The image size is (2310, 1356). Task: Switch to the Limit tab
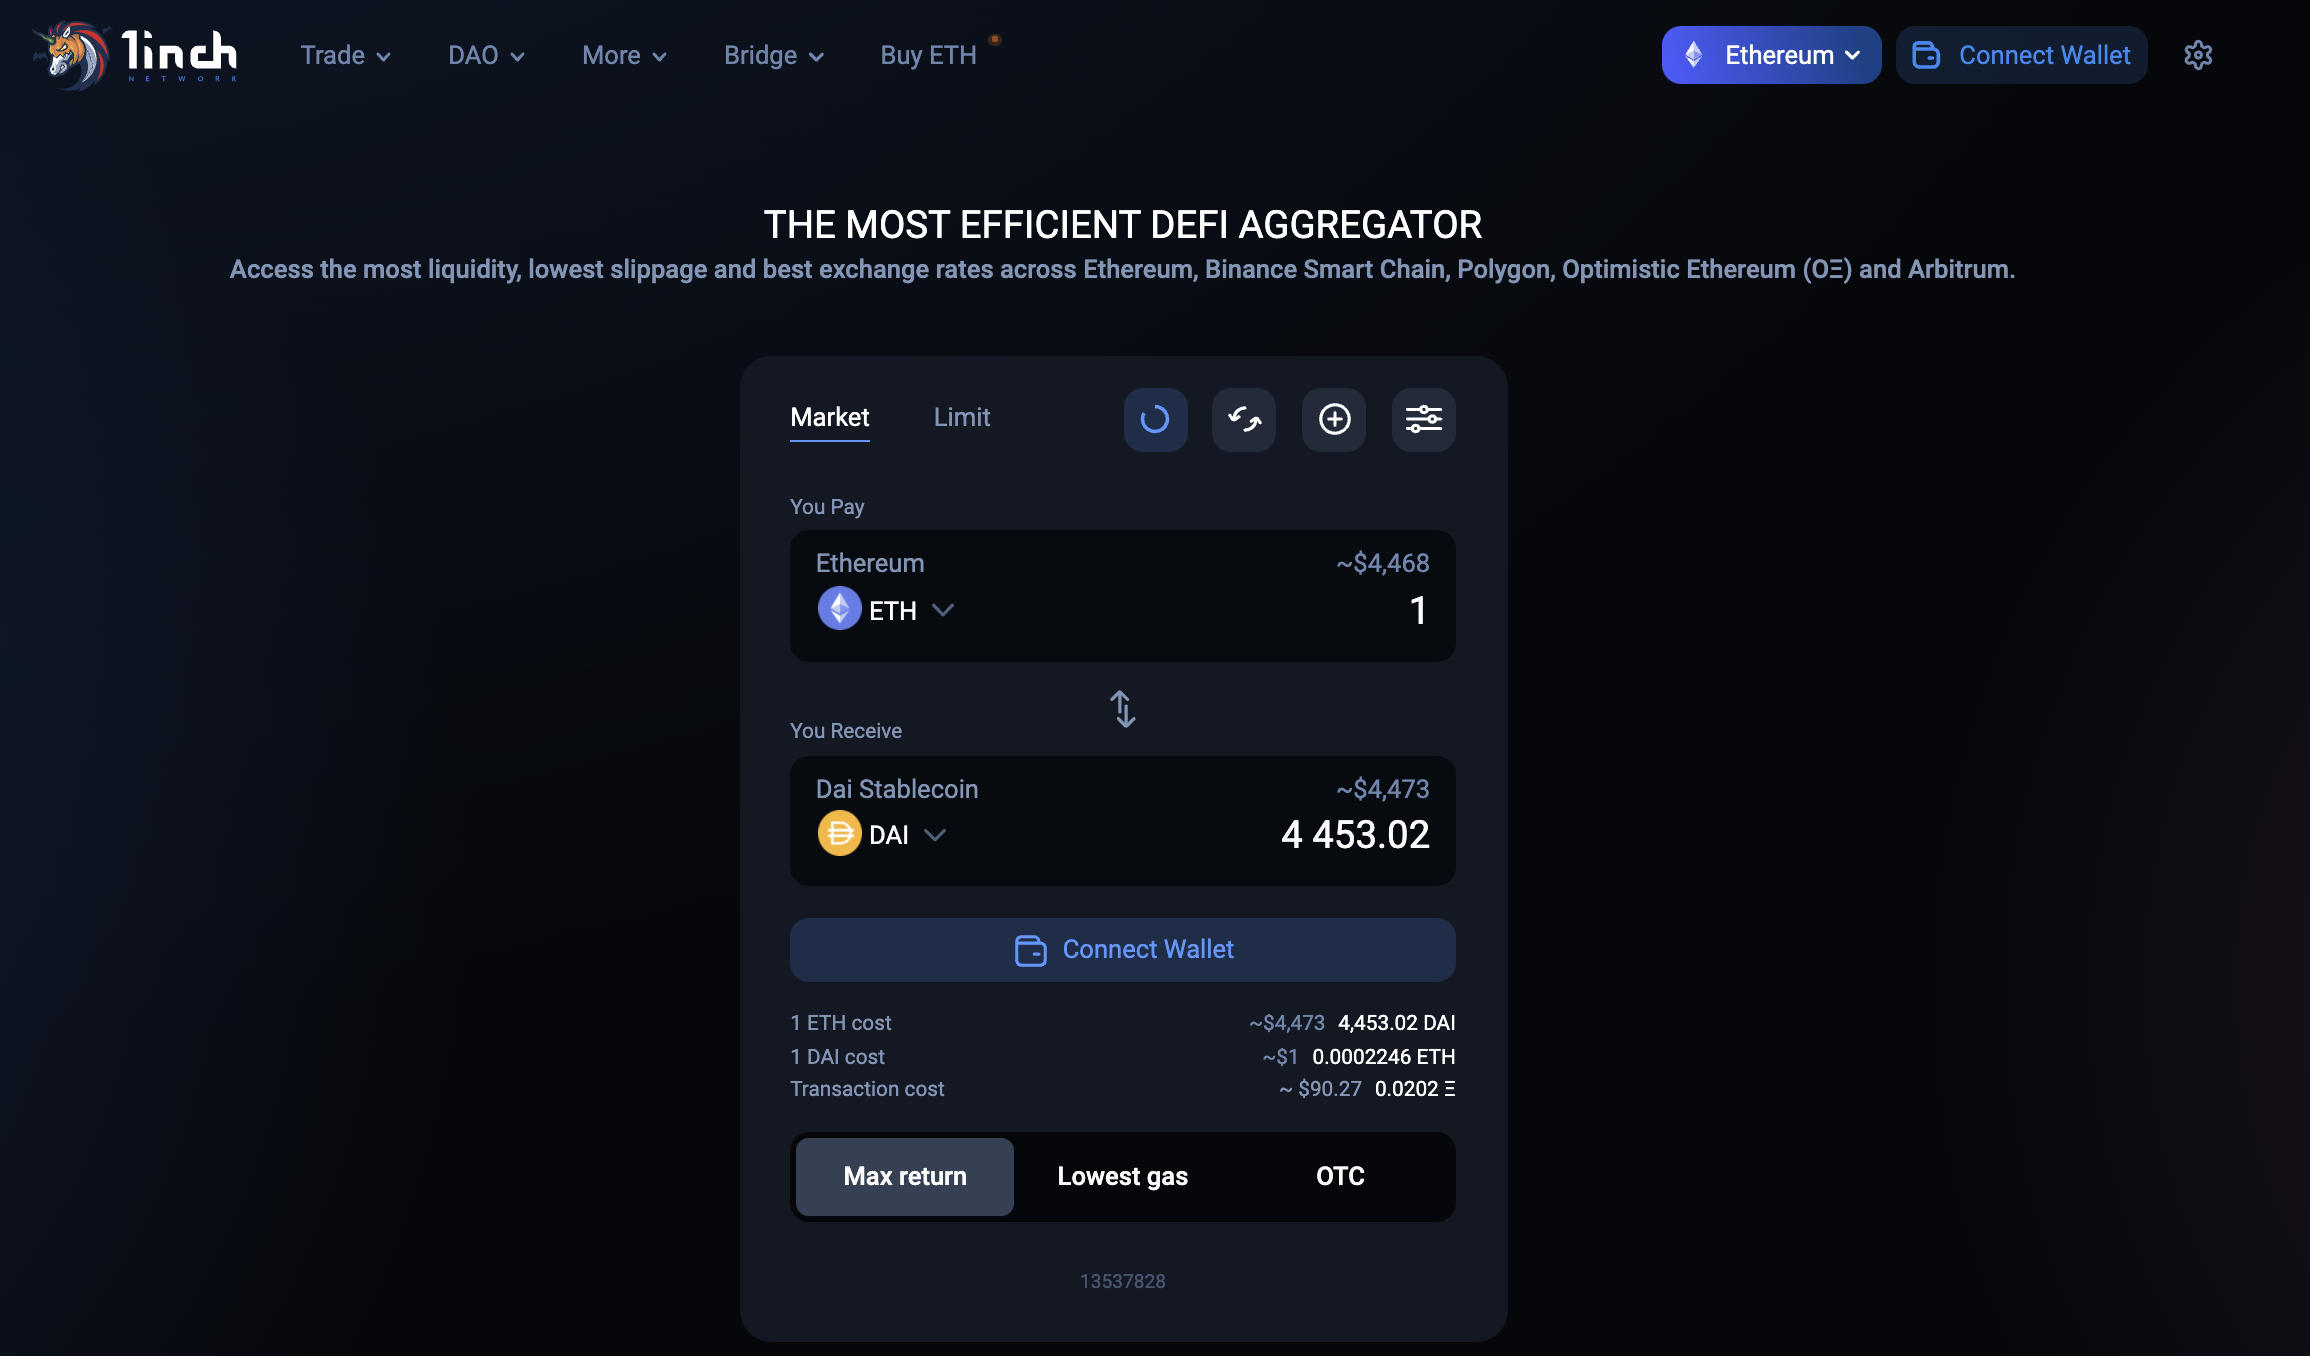coord(961,417)
